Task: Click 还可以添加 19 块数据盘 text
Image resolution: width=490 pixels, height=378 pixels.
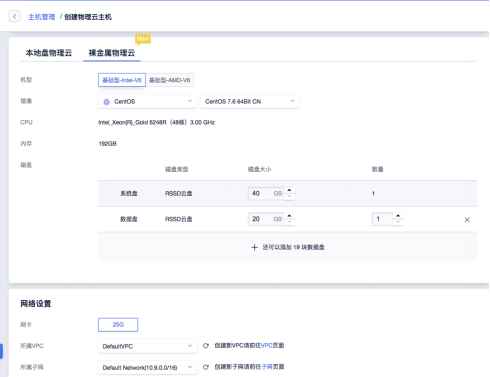Action: coord(293,247)
